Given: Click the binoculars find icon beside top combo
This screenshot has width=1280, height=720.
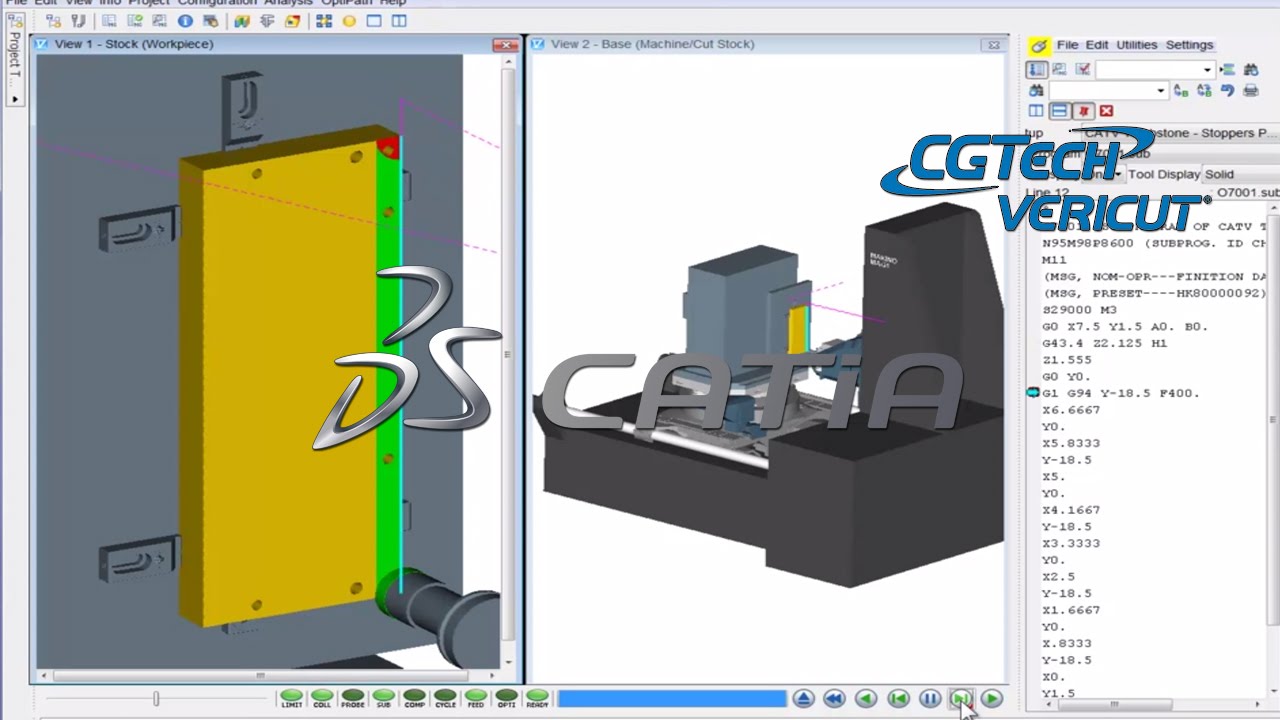Looking at the screenshot, I should click(1251, 69).
